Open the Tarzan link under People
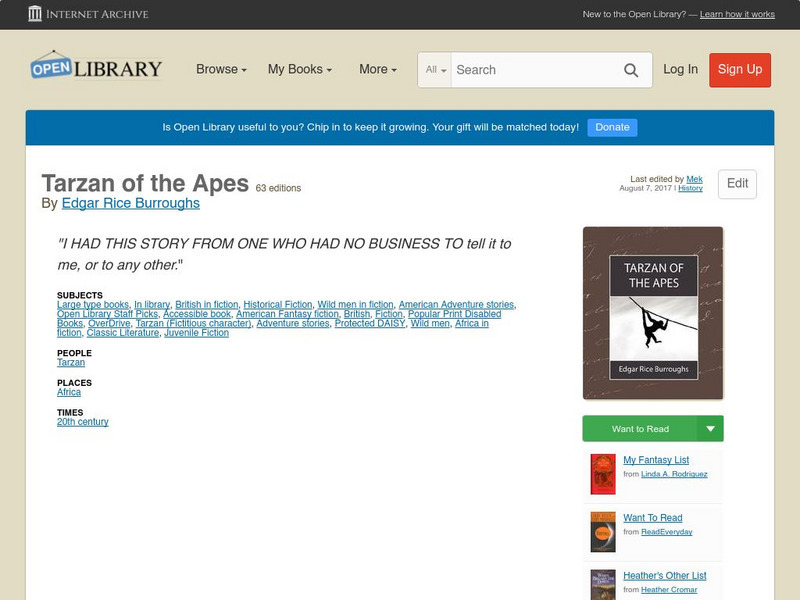800x600 pixels. (71, 363)
